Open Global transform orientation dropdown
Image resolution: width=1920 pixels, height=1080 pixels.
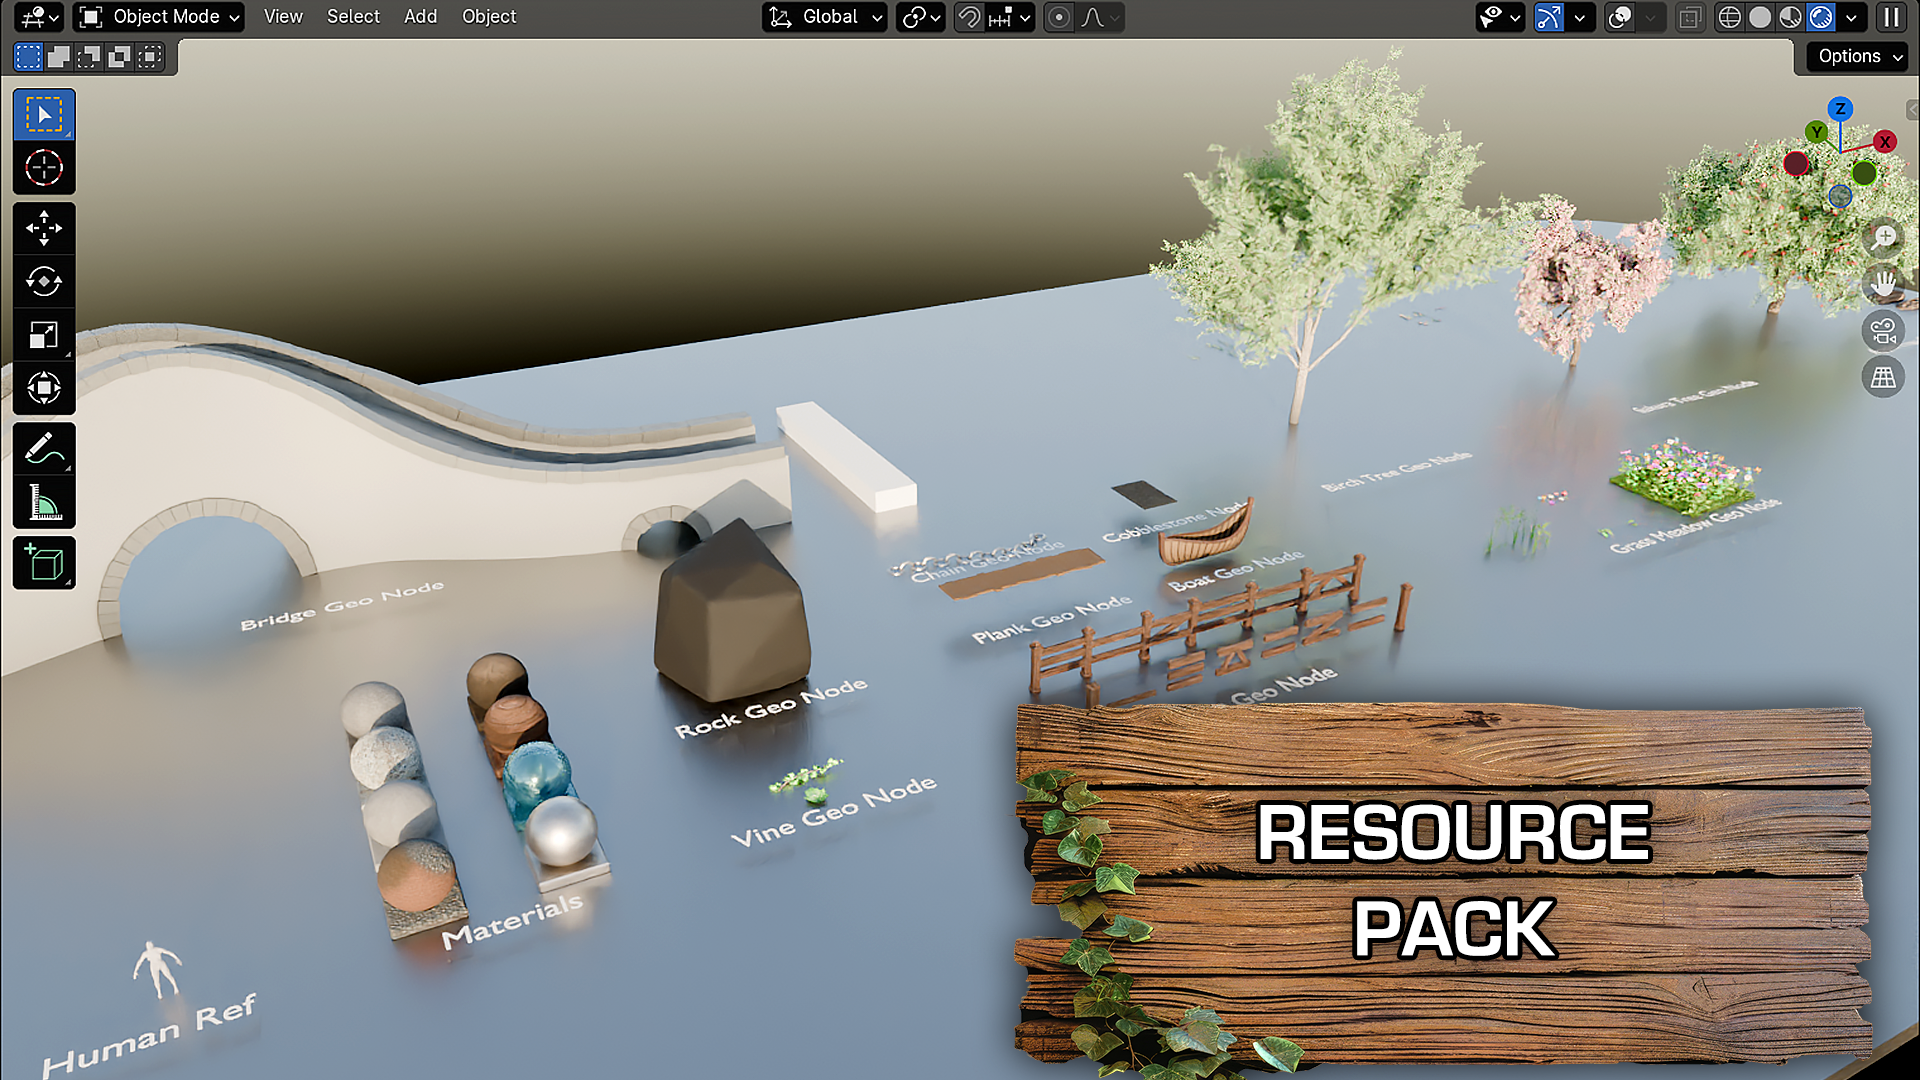point(826,17)
